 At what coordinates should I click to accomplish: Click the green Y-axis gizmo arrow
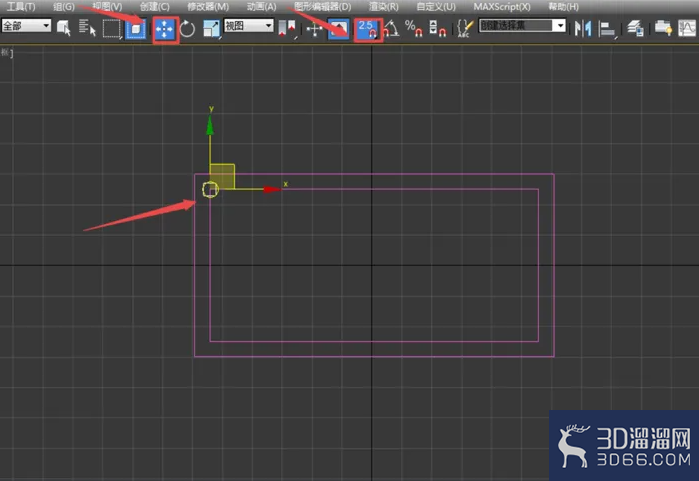[x=210, y=125]
